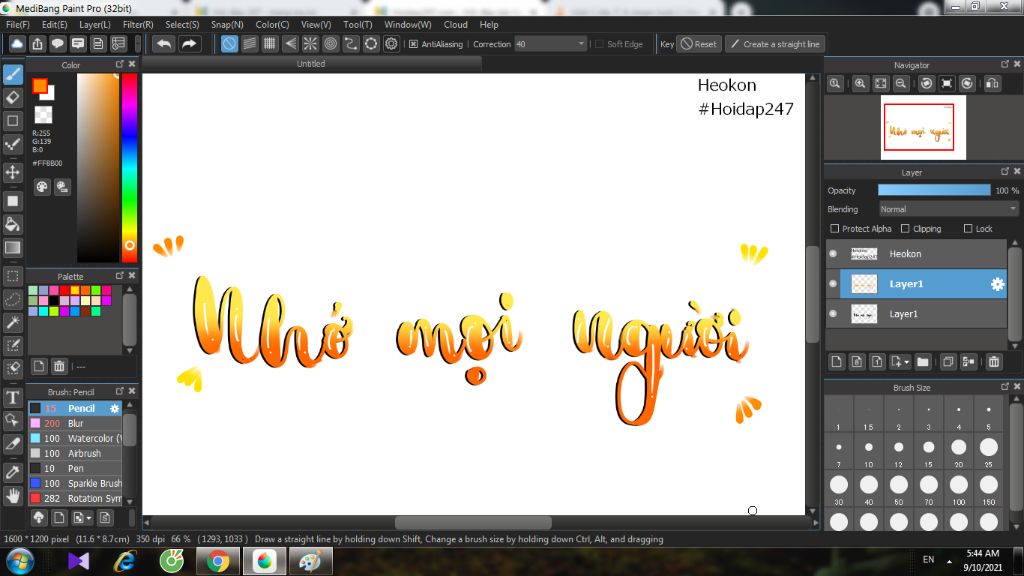The width and height of the screenshot is (1024, 576).
Task: Select the Hand tool
Action: [x=13, y=496]
